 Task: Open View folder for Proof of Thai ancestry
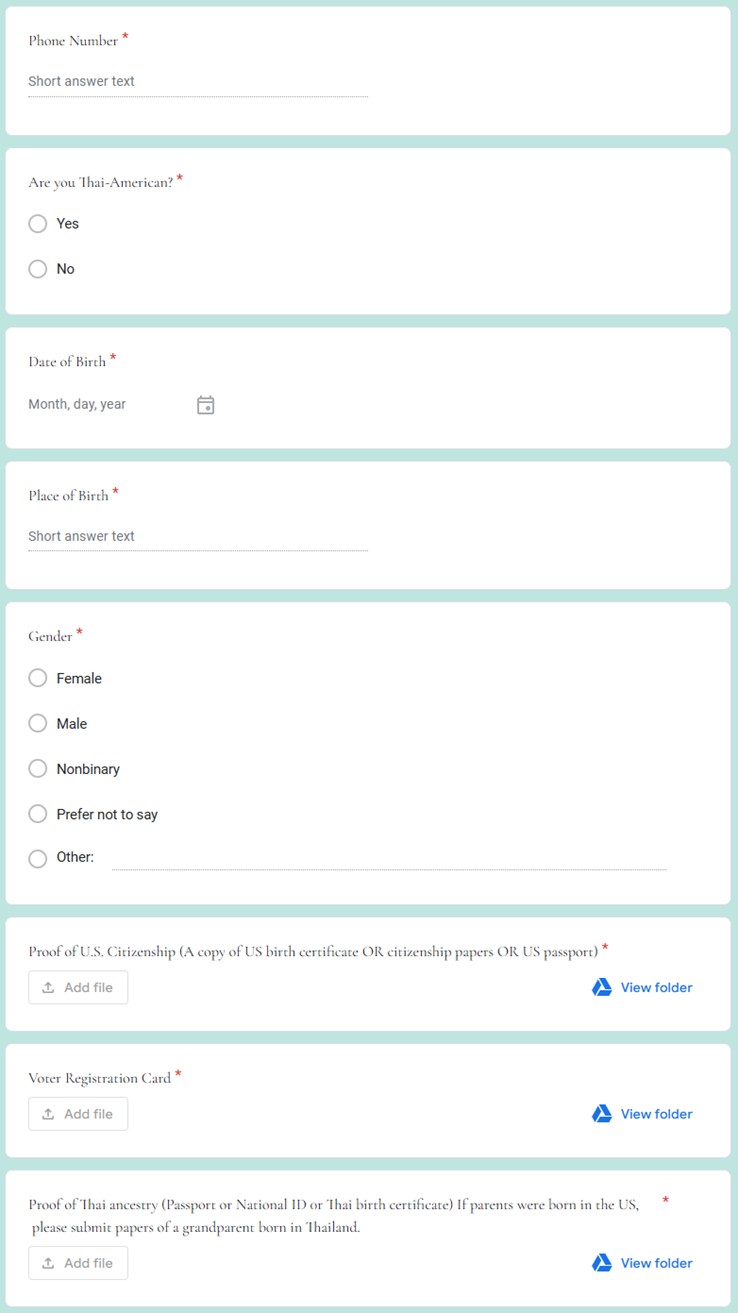[655, 1263]
